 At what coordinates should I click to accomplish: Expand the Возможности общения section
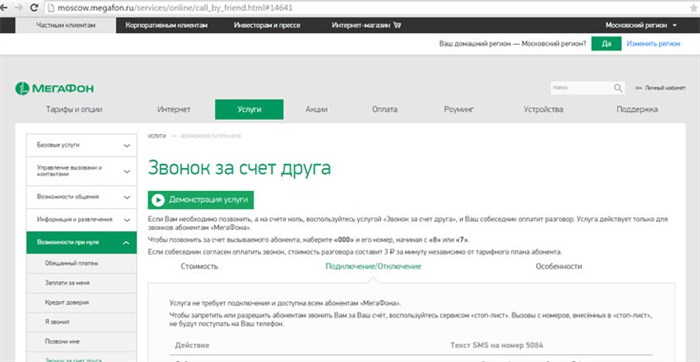point(81,197)
